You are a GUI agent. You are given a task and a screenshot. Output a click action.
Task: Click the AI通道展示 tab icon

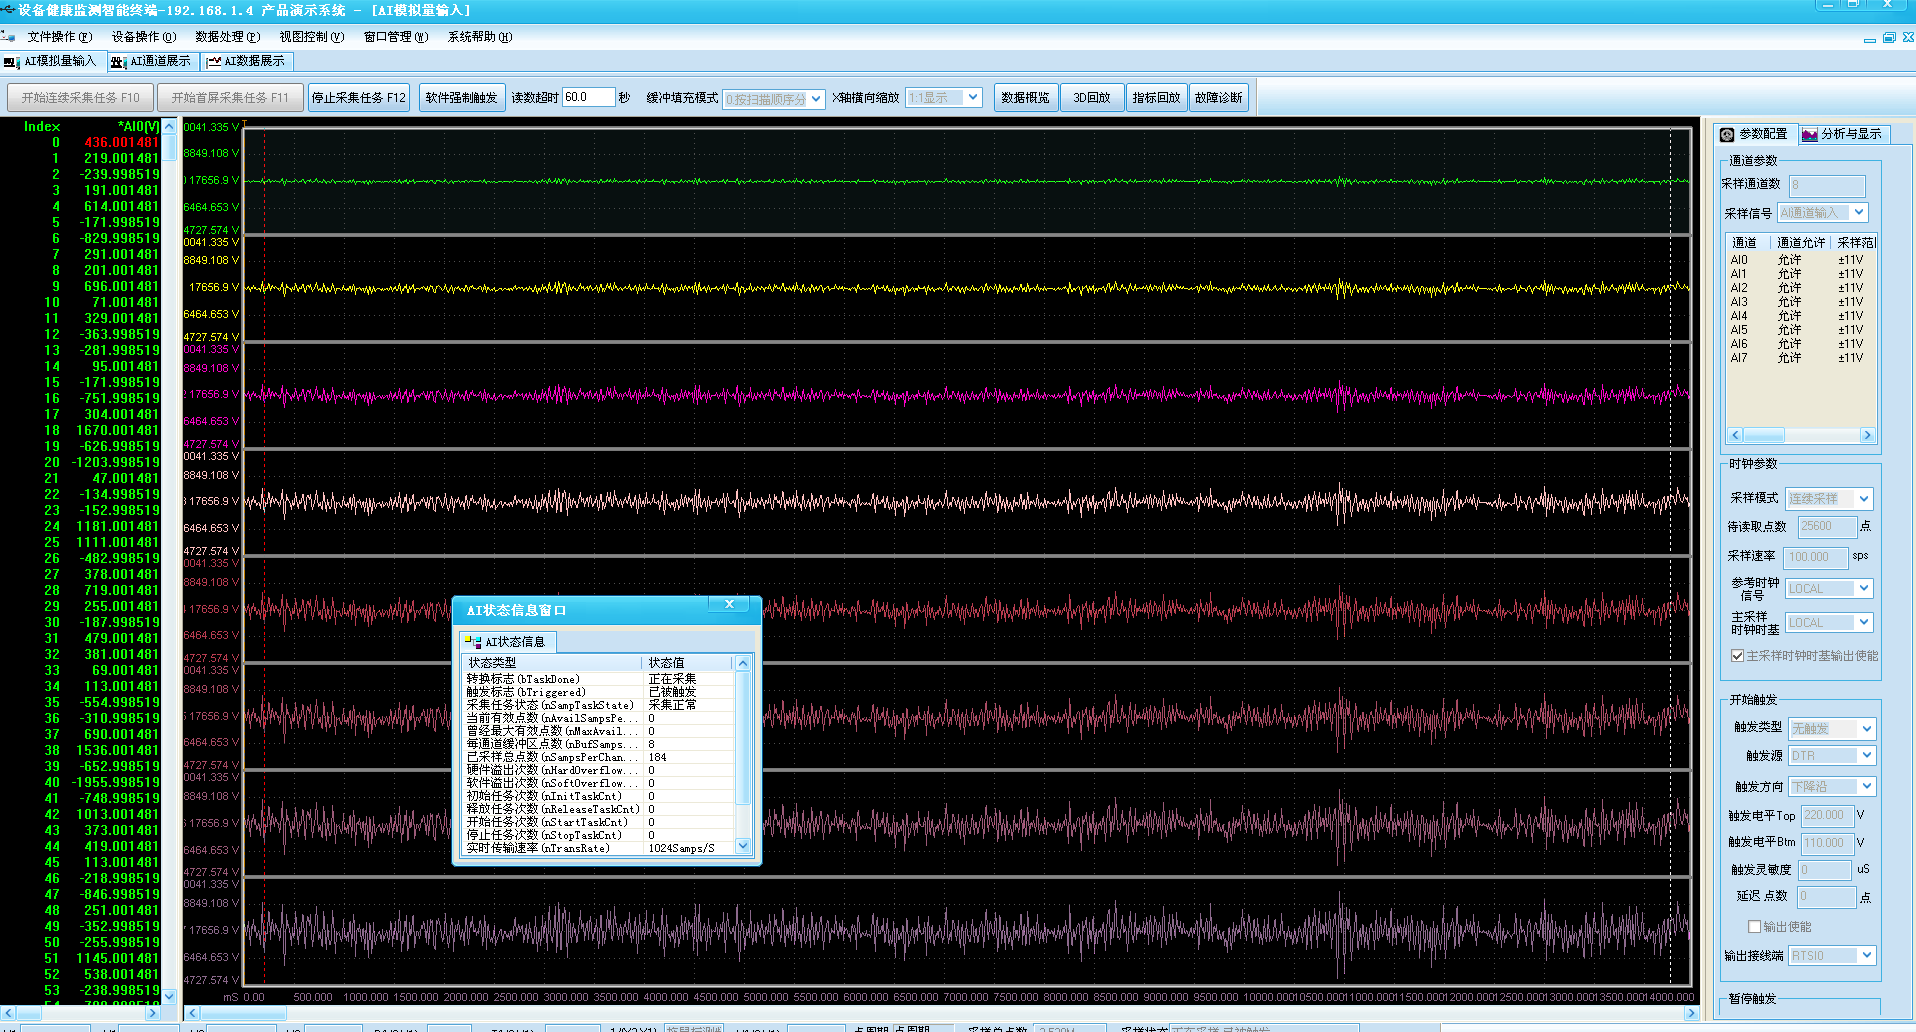[x=118, y=62]
